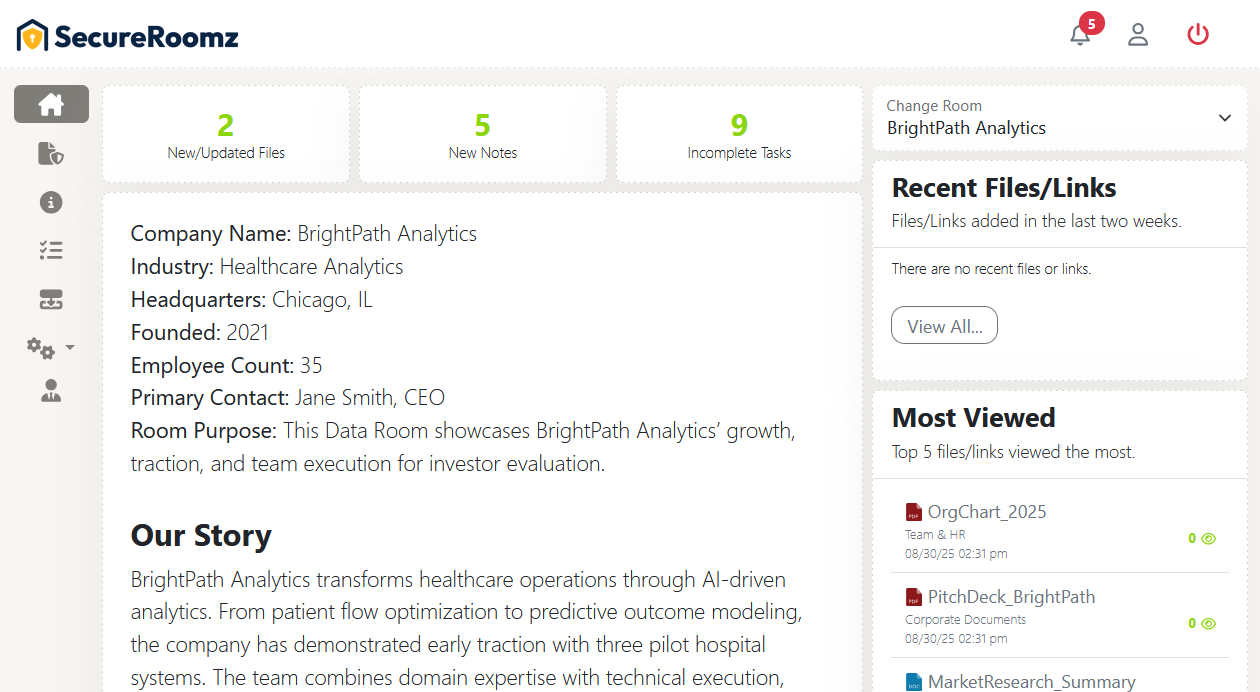This screenshot has height=692, width=1260.
Task: Open the secure files shield icon
Action: (x=51, y=153)
